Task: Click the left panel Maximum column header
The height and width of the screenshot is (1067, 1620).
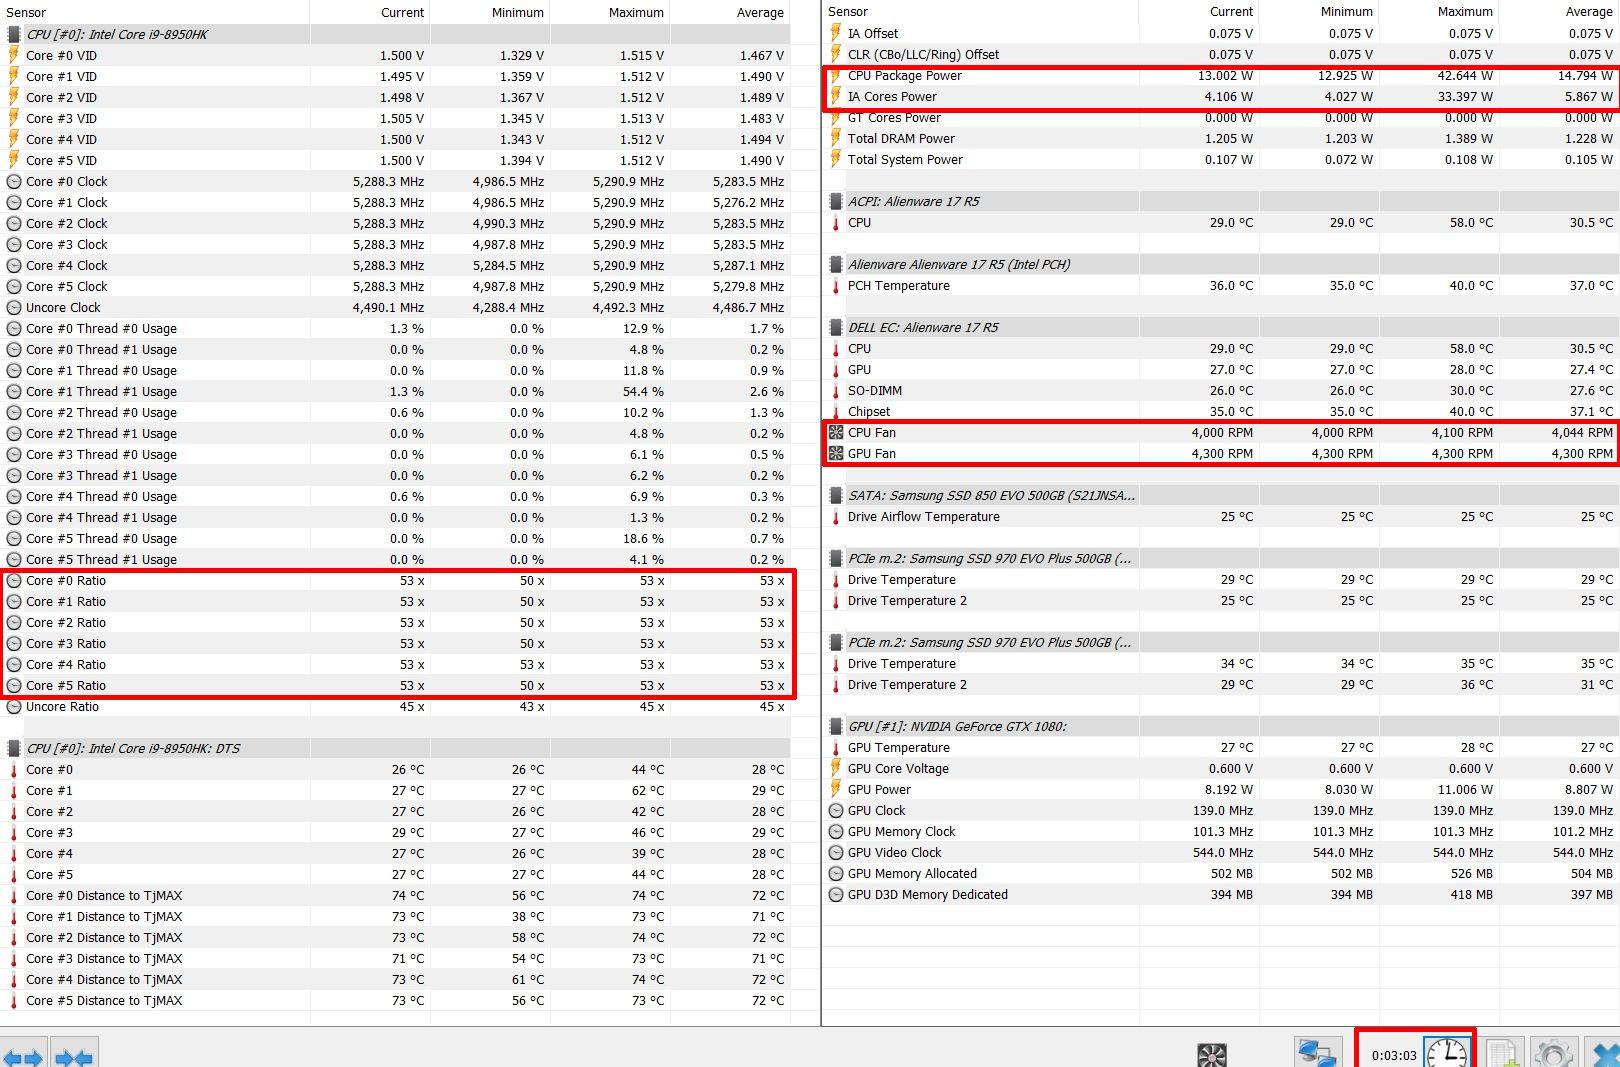Action: pyautogui.click(x=636, y=12)
